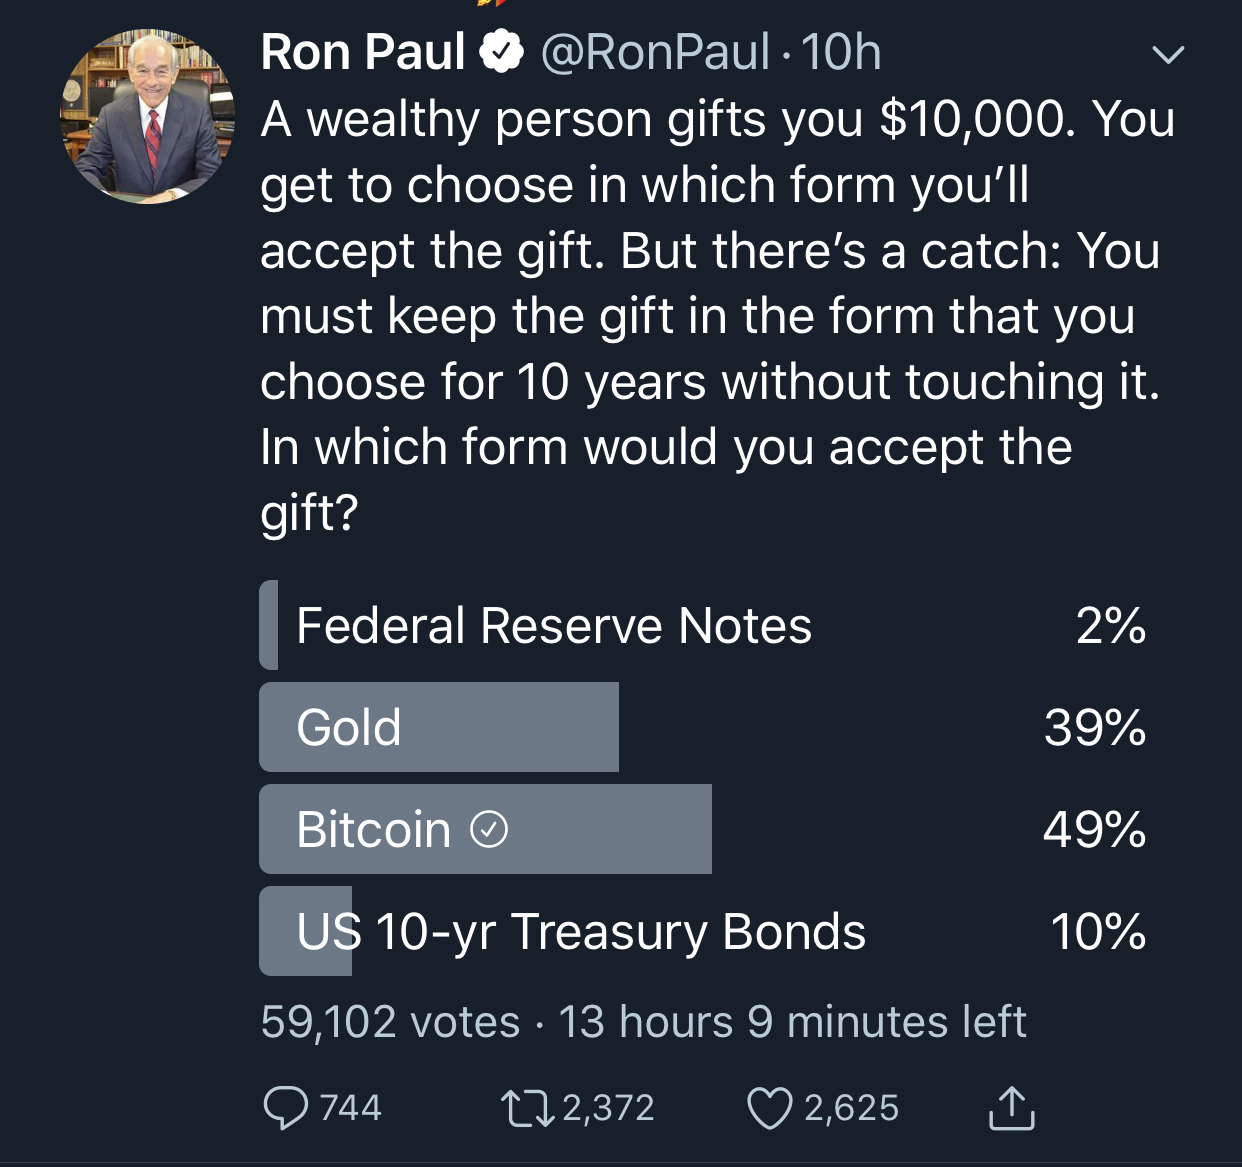Click the 2,625 likes count
The height and width of the screenshot is (1167, 1242).
pos(851,1108)
